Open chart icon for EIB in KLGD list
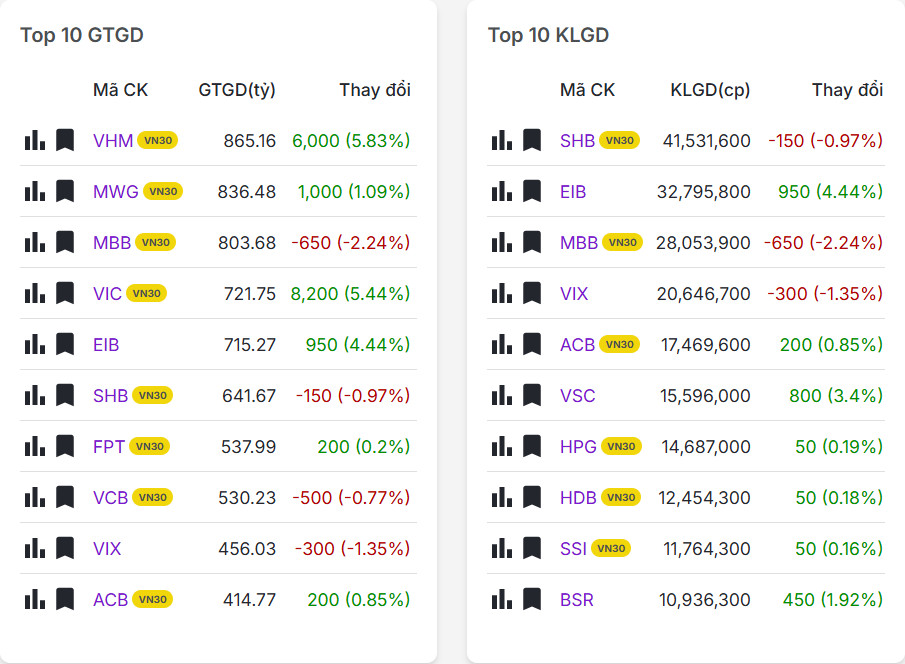905x664 pixels. [x=502, y=191]
